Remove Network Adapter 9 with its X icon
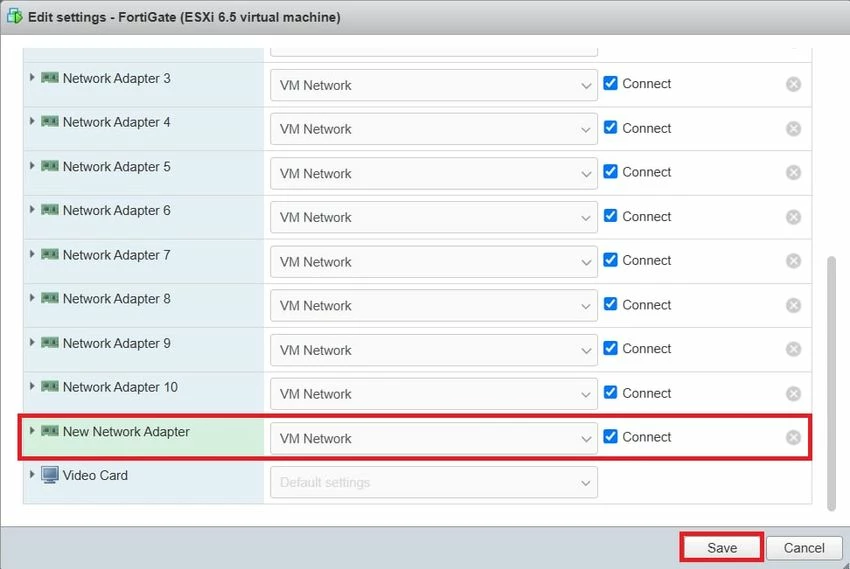This screenshot has height=569, width=850. tap(793, 349)
